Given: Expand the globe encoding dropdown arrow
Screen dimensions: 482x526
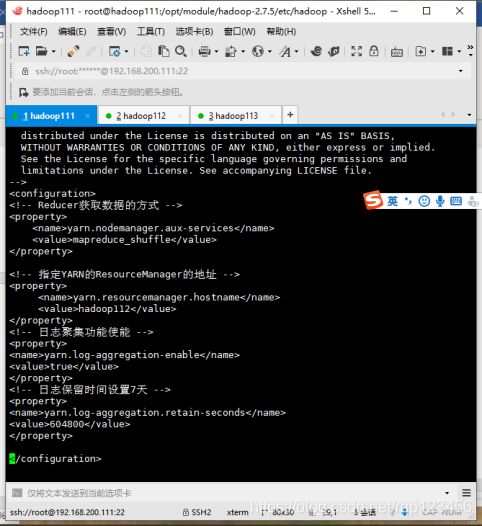Looking at the screenshot, I should tap(270, 52).
